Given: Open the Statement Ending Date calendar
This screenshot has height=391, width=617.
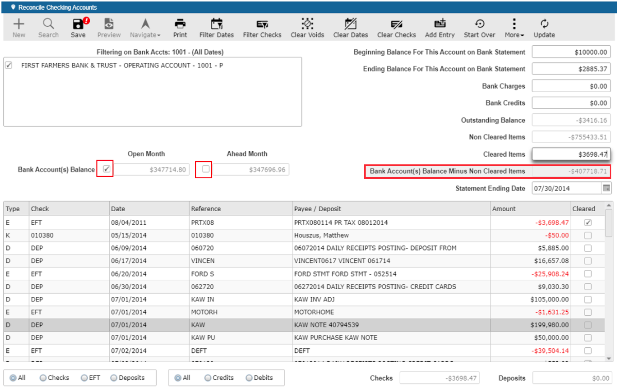Looking at the screenshot, I should coord(606,188).
